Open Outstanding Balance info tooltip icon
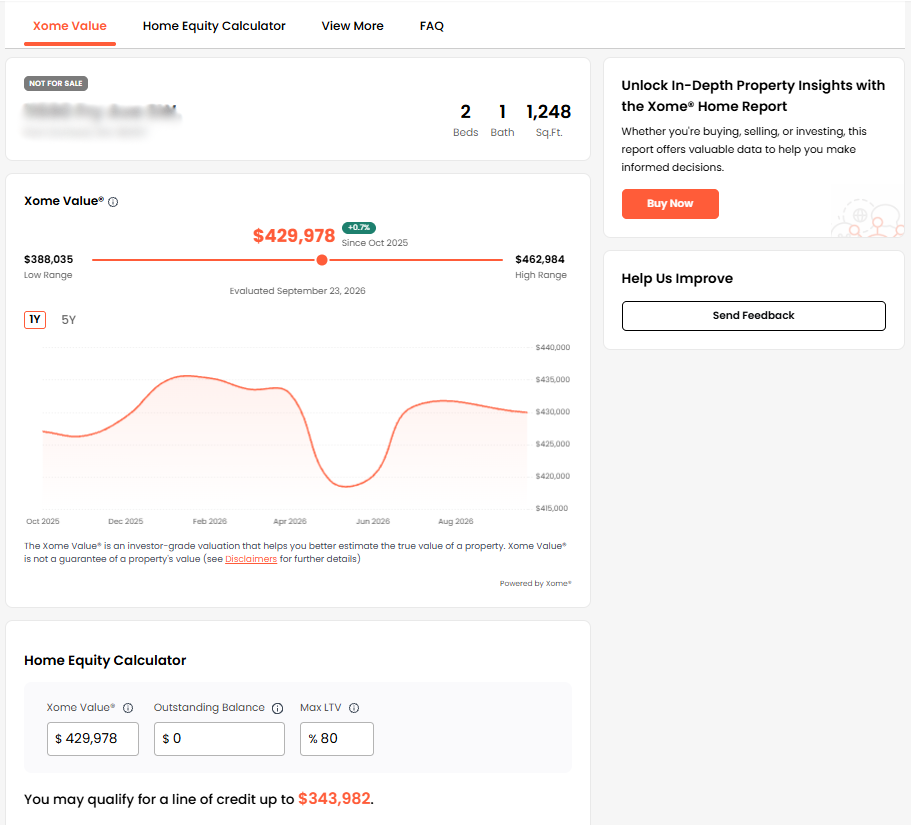The height and width of the screenshot is (825, 911). pos(278,708)
